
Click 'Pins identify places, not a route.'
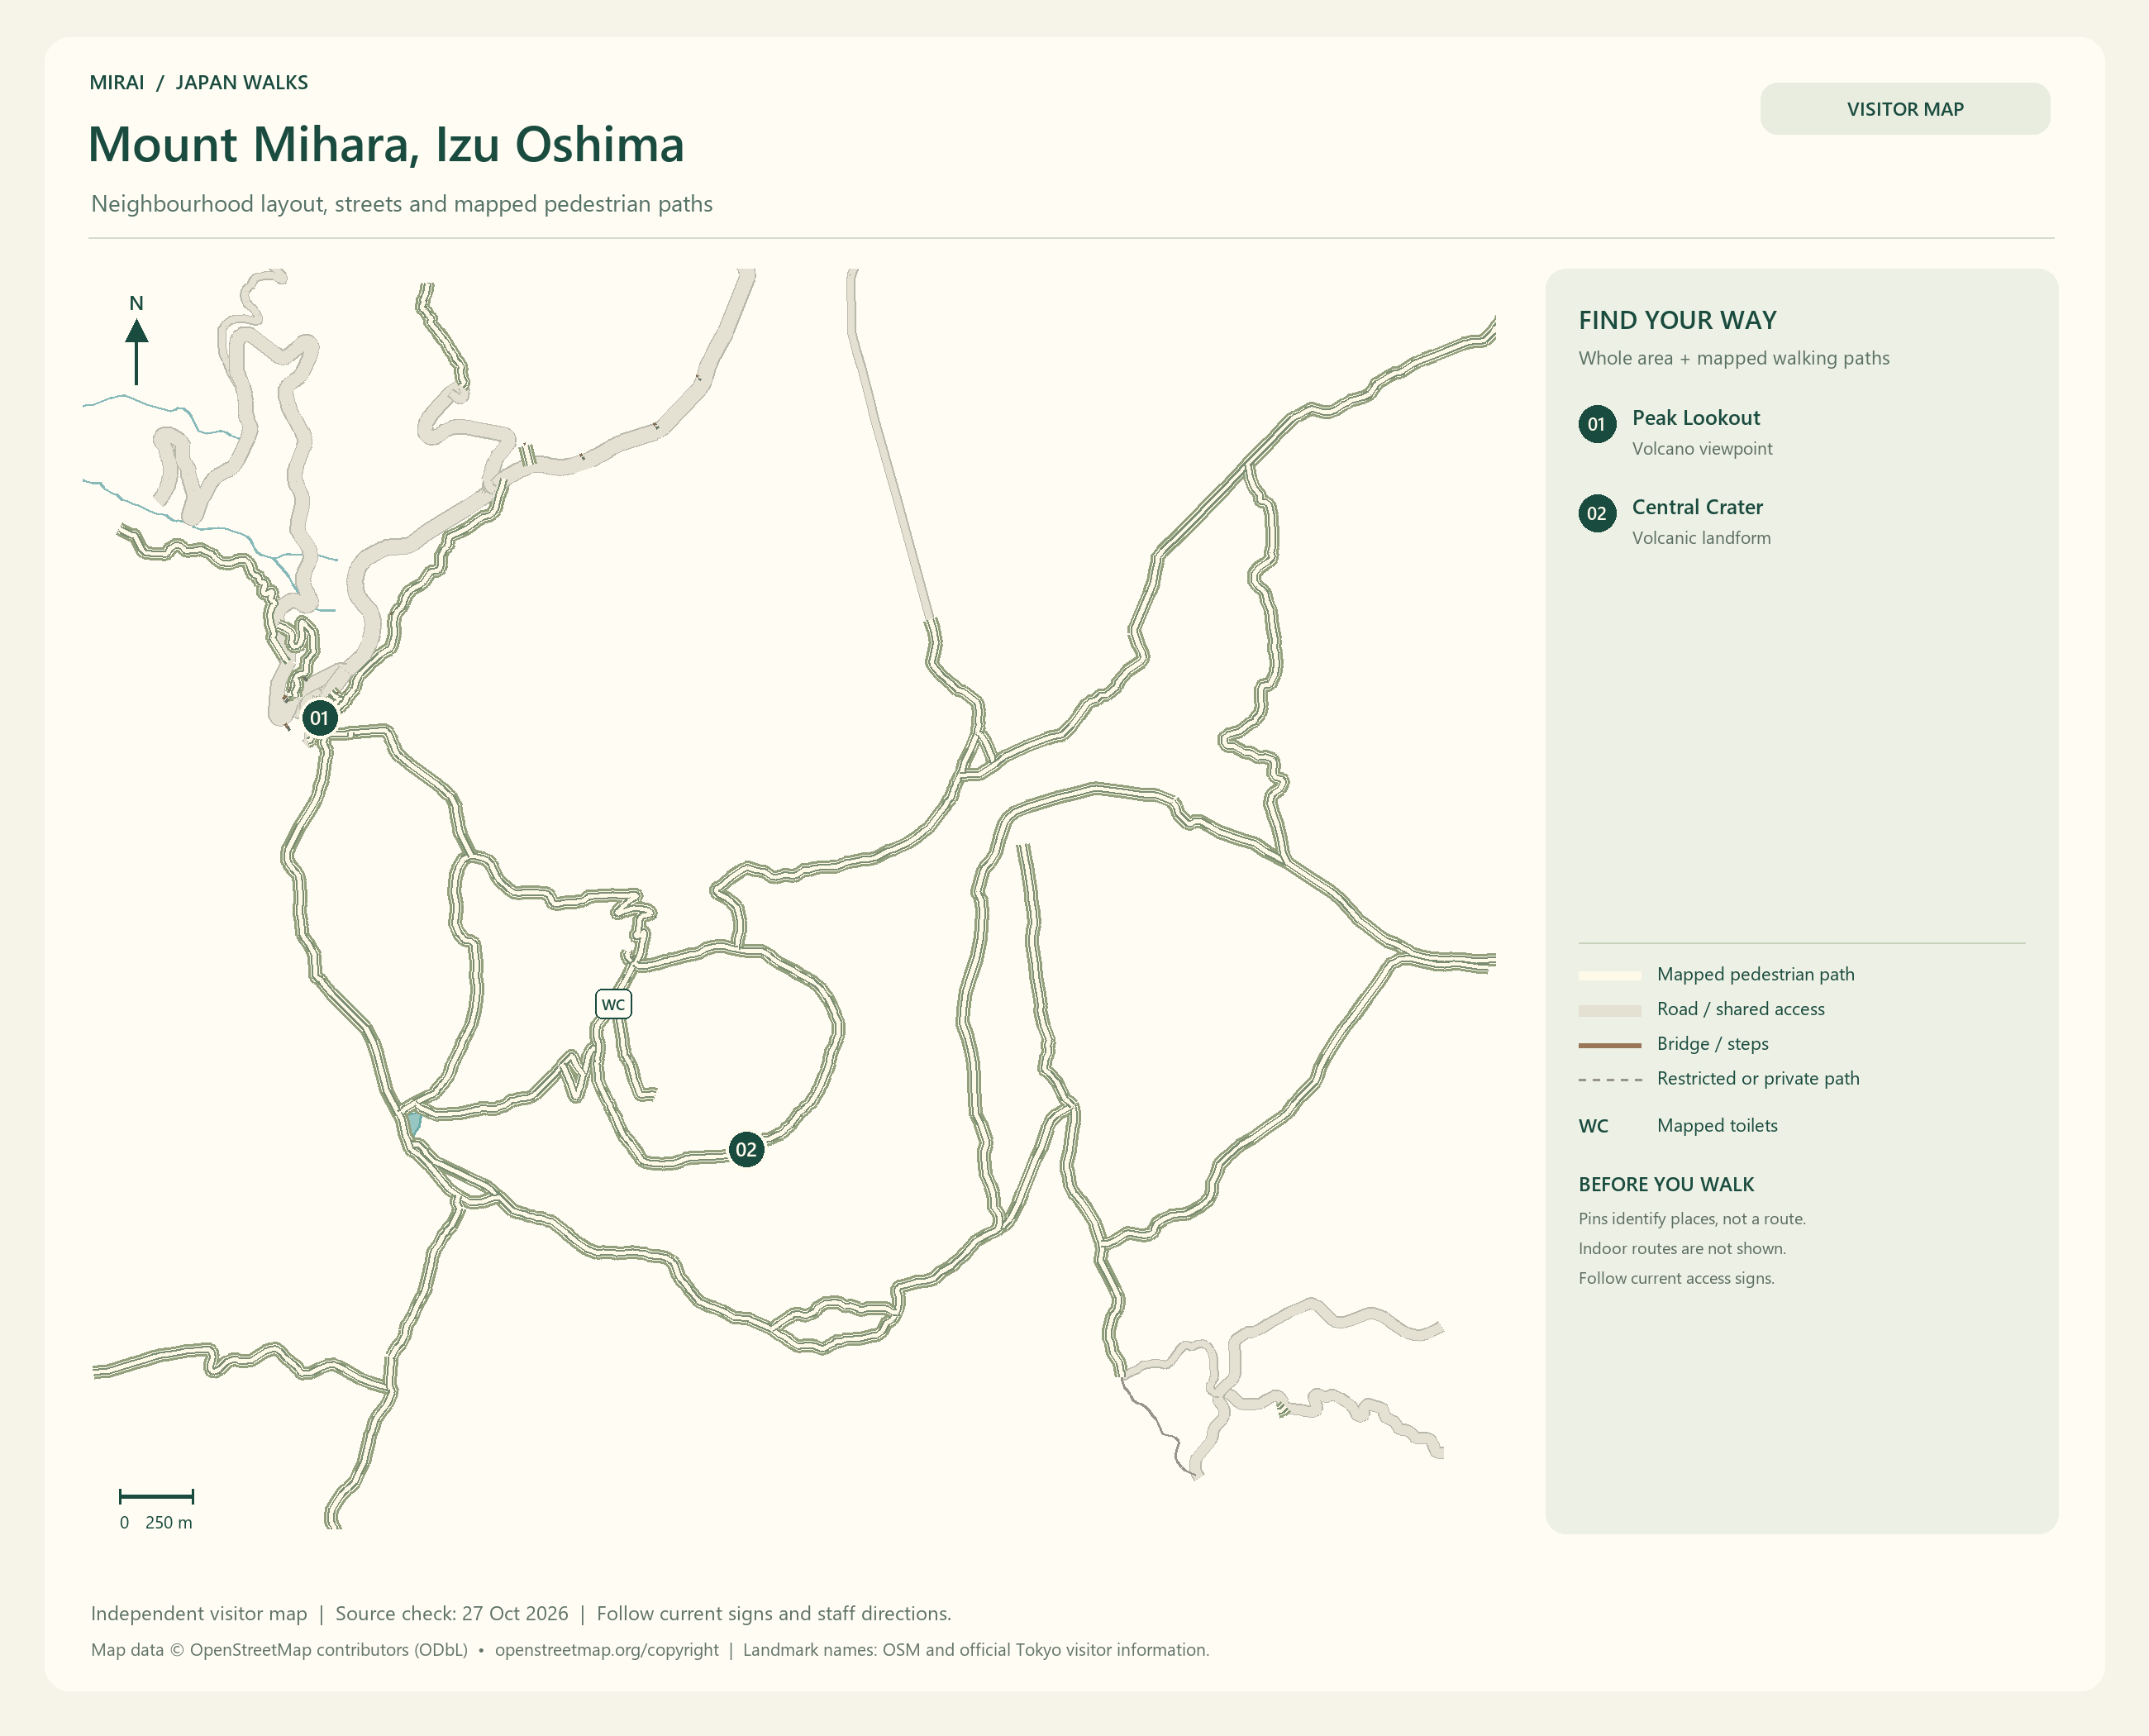pos(1692,1219)
